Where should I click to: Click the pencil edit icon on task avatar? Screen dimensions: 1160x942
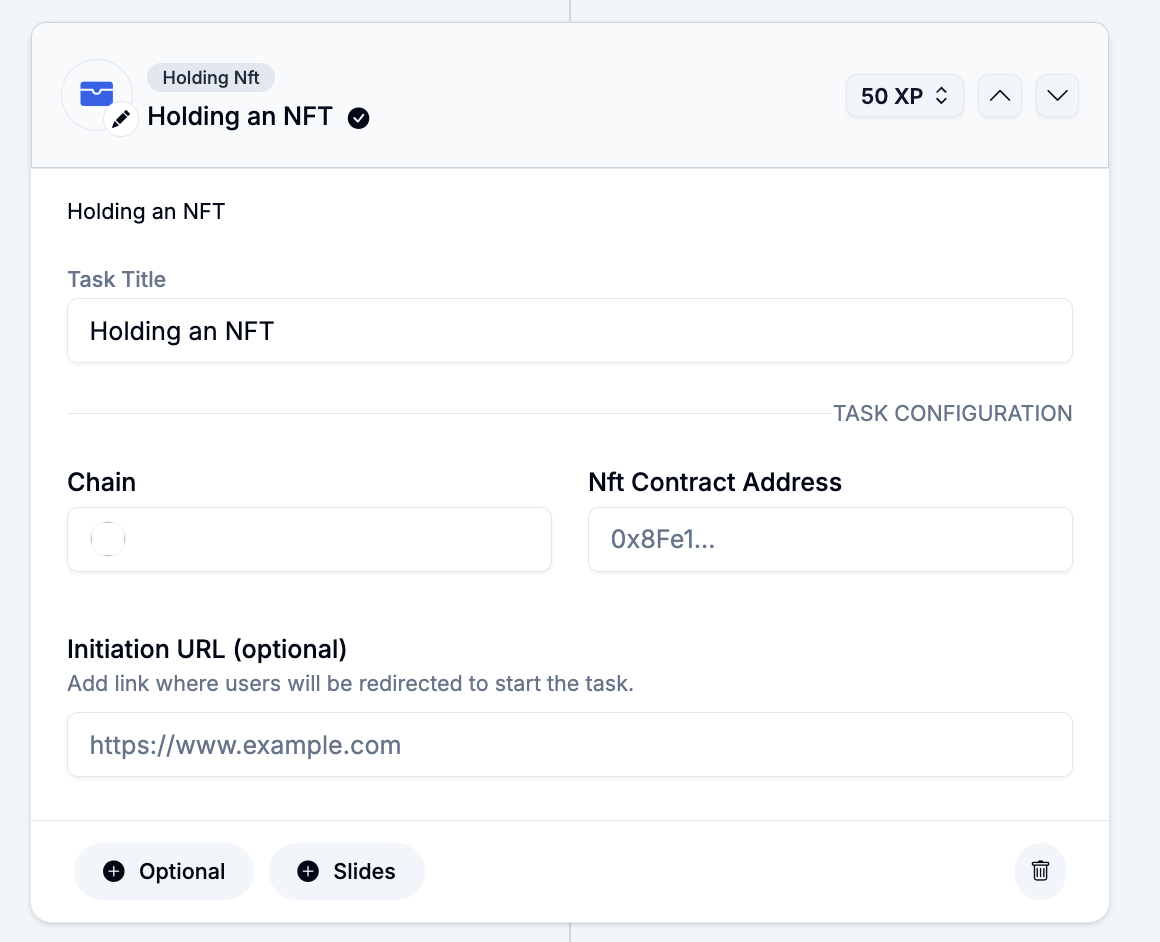pos(121,120)
